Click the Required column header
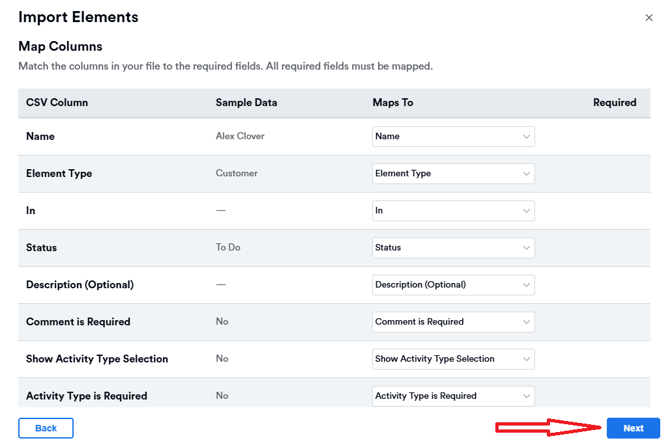 (614, 103)
